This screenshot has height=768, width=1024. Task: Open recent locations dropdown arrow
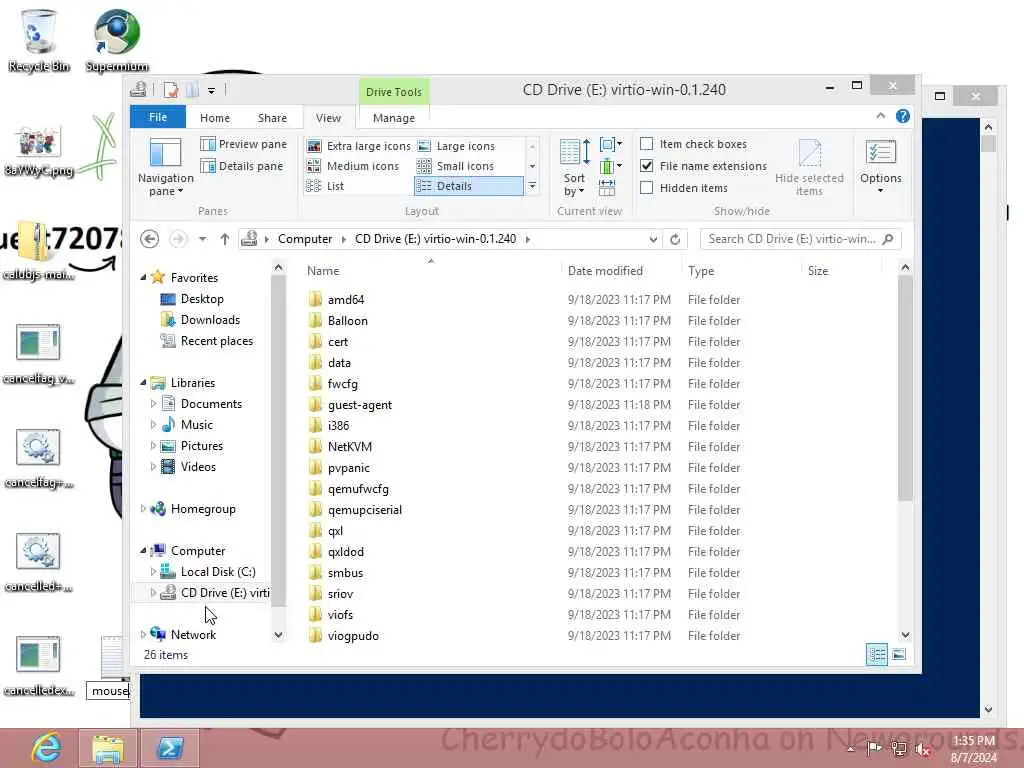click(202, 239)
